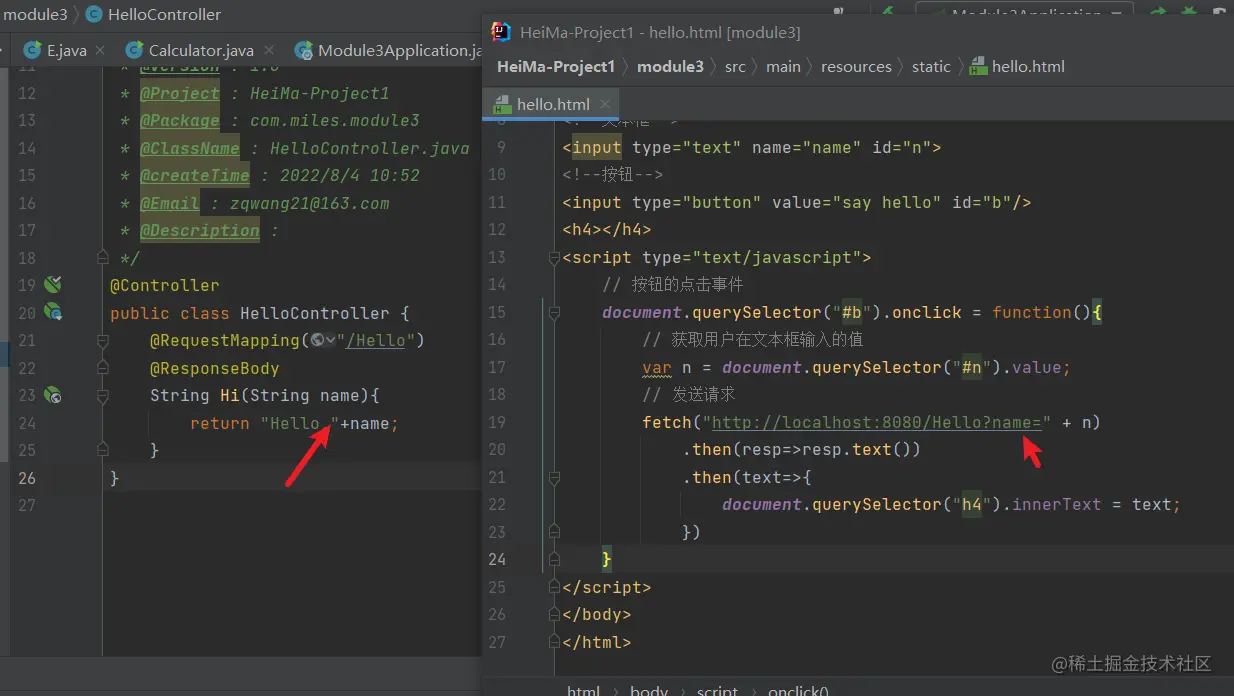Image resolution: width=1234 pixels, height=696 pixels.
Task: Click the @createTime doc tag
Action: pyautogui.click(x=194, y=176)
